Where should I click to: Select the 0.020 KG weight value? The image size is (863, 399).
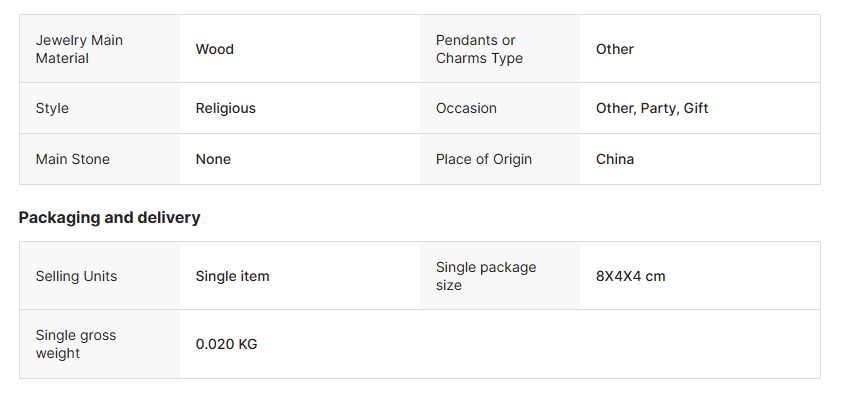227,344
